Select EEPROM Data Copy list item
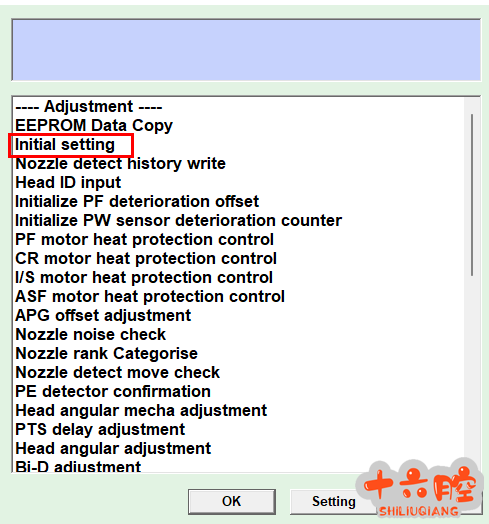Screen dimensions: 489x524 point(94,126)
